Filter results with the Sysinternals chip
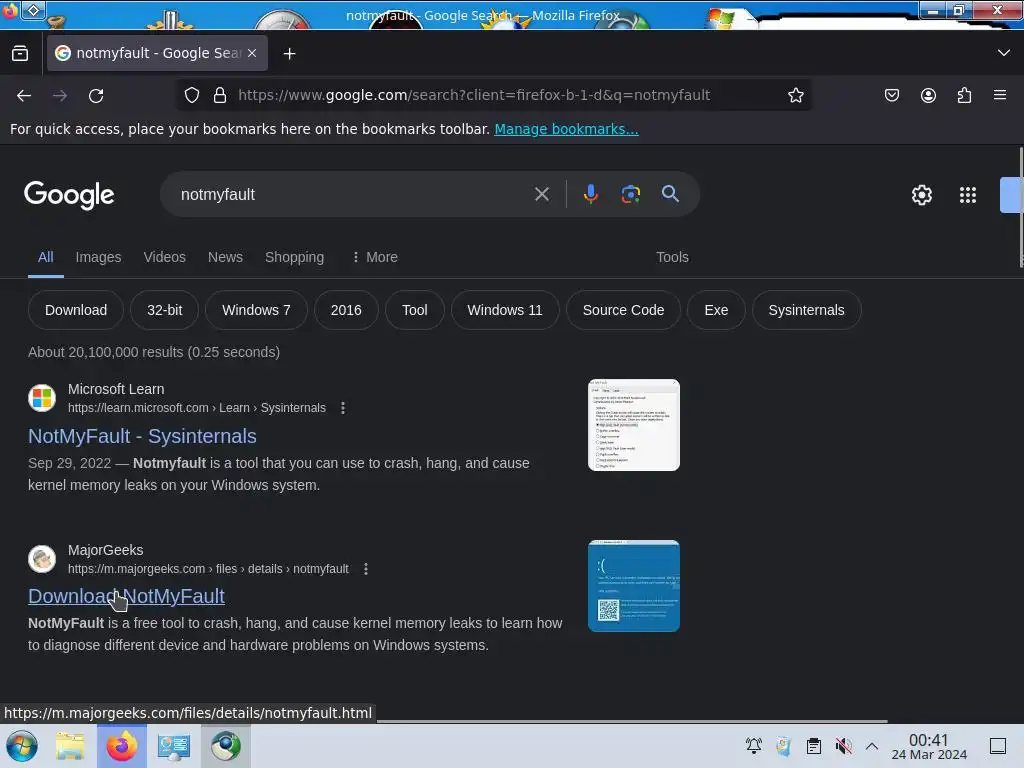 807,310
